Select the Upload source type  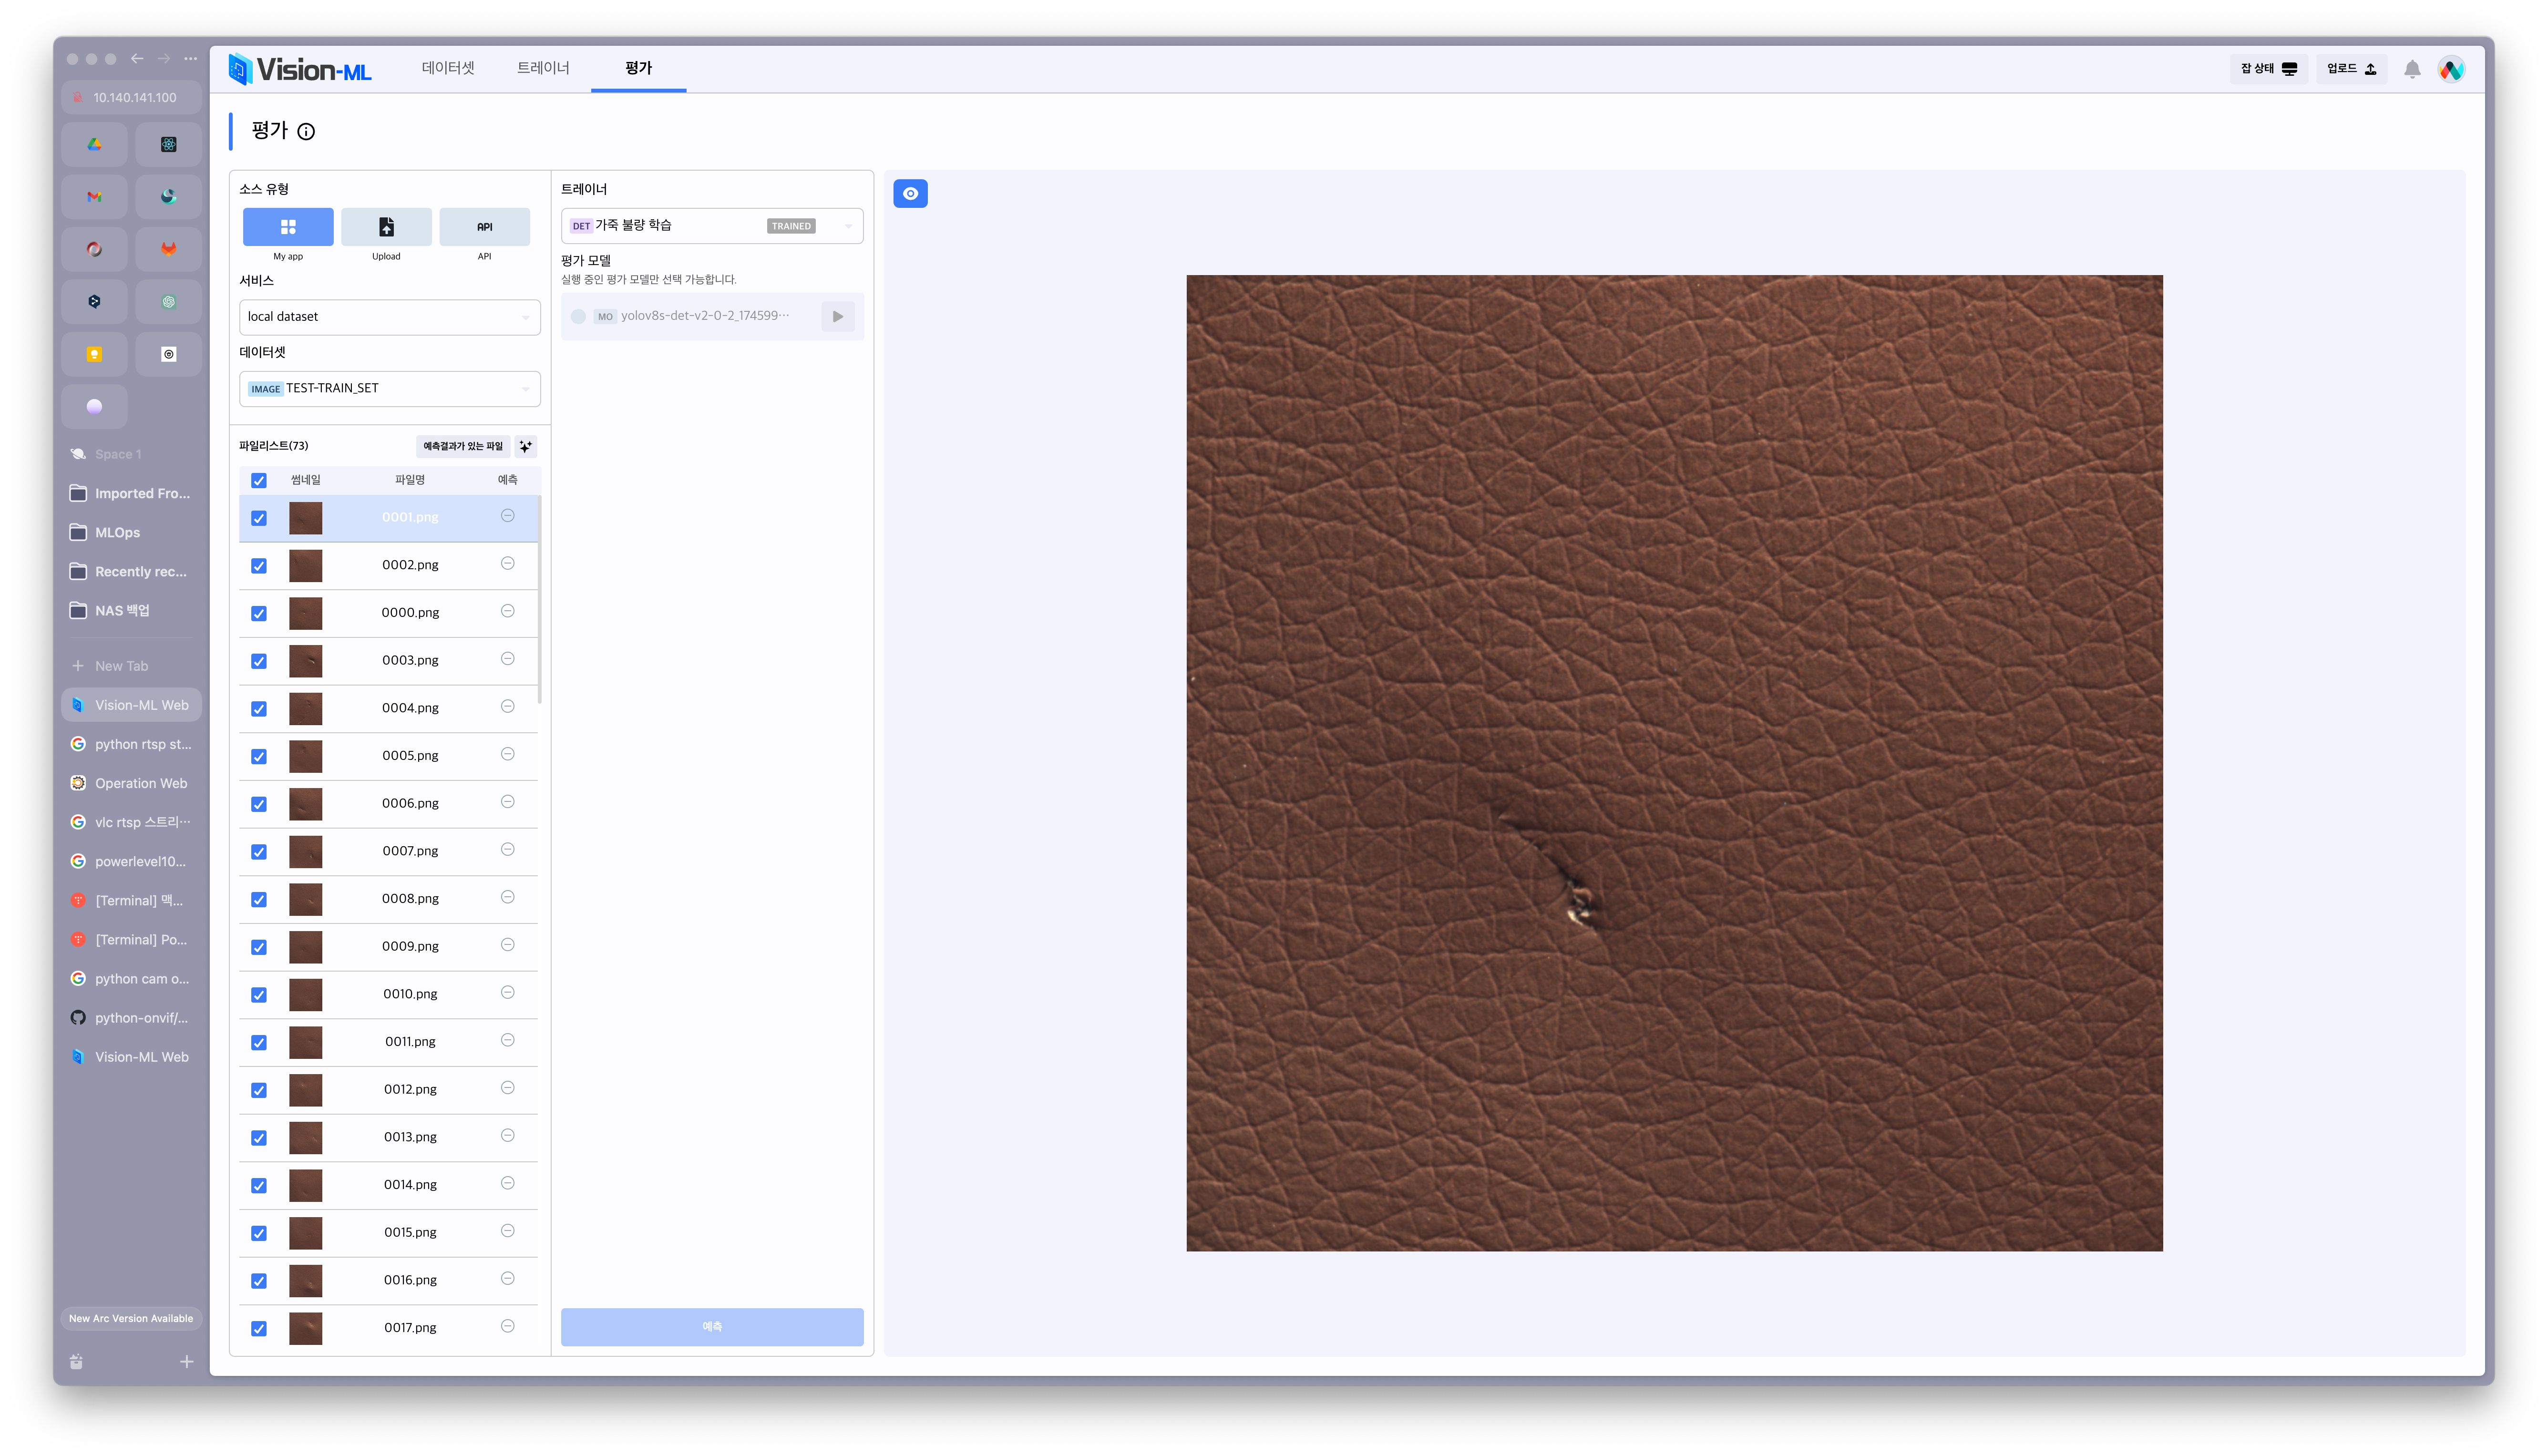386,227
